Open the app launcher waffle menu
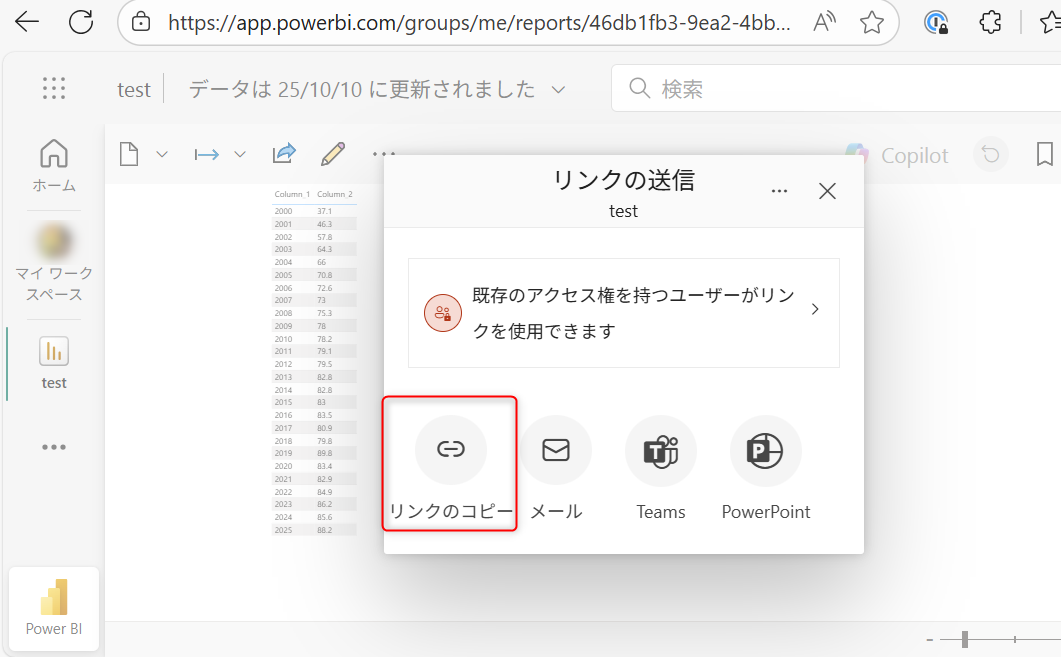 tap(54, 88)
